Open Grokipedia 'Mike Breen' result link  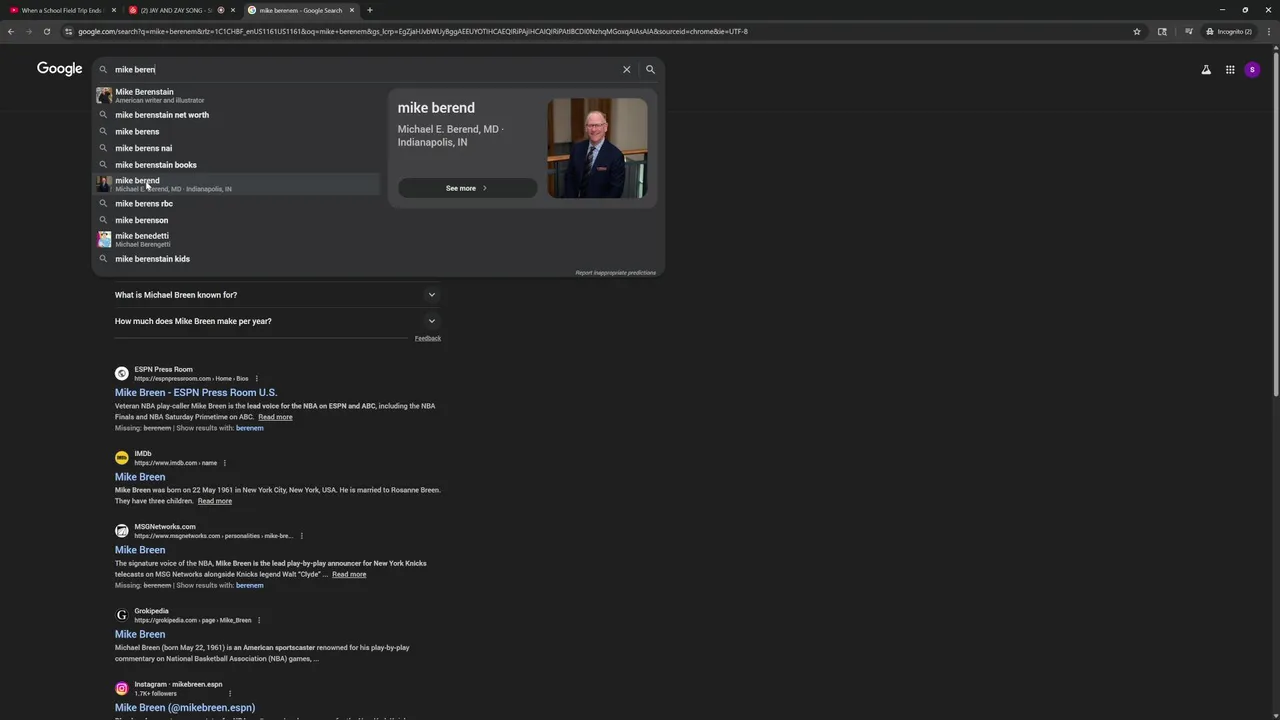click(140, 634)
